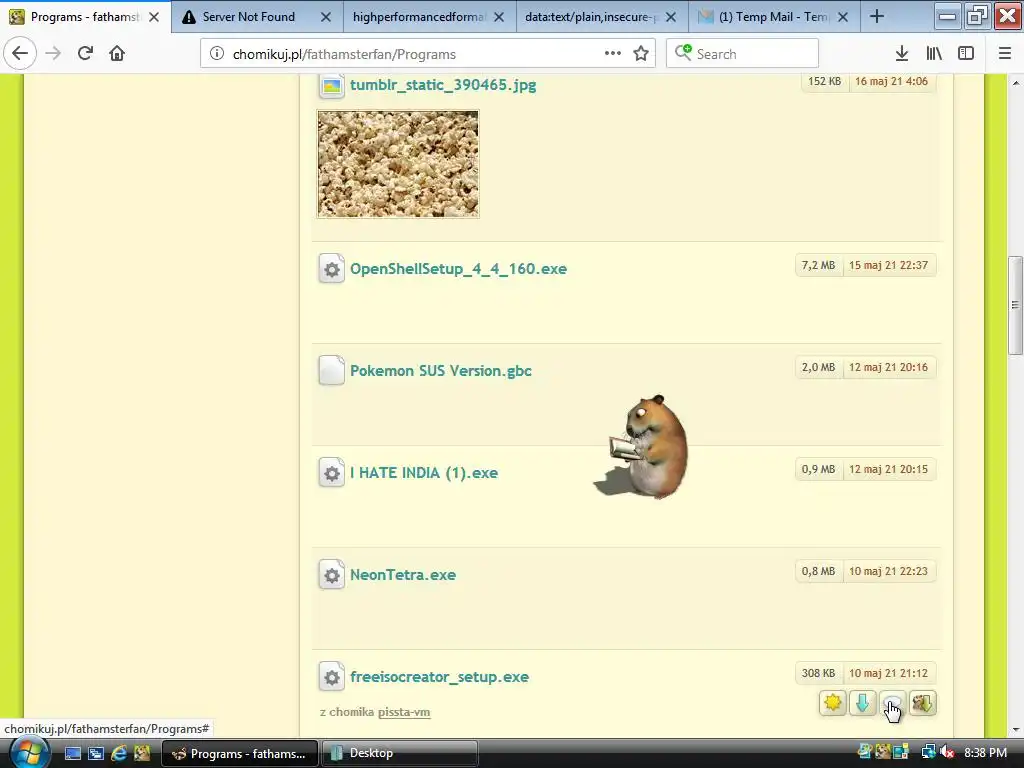Screen dimensions: 1024x768
Task: Click the image icon beside tumblr_static_390465.jpg
Action: click(x=332, y=86)
